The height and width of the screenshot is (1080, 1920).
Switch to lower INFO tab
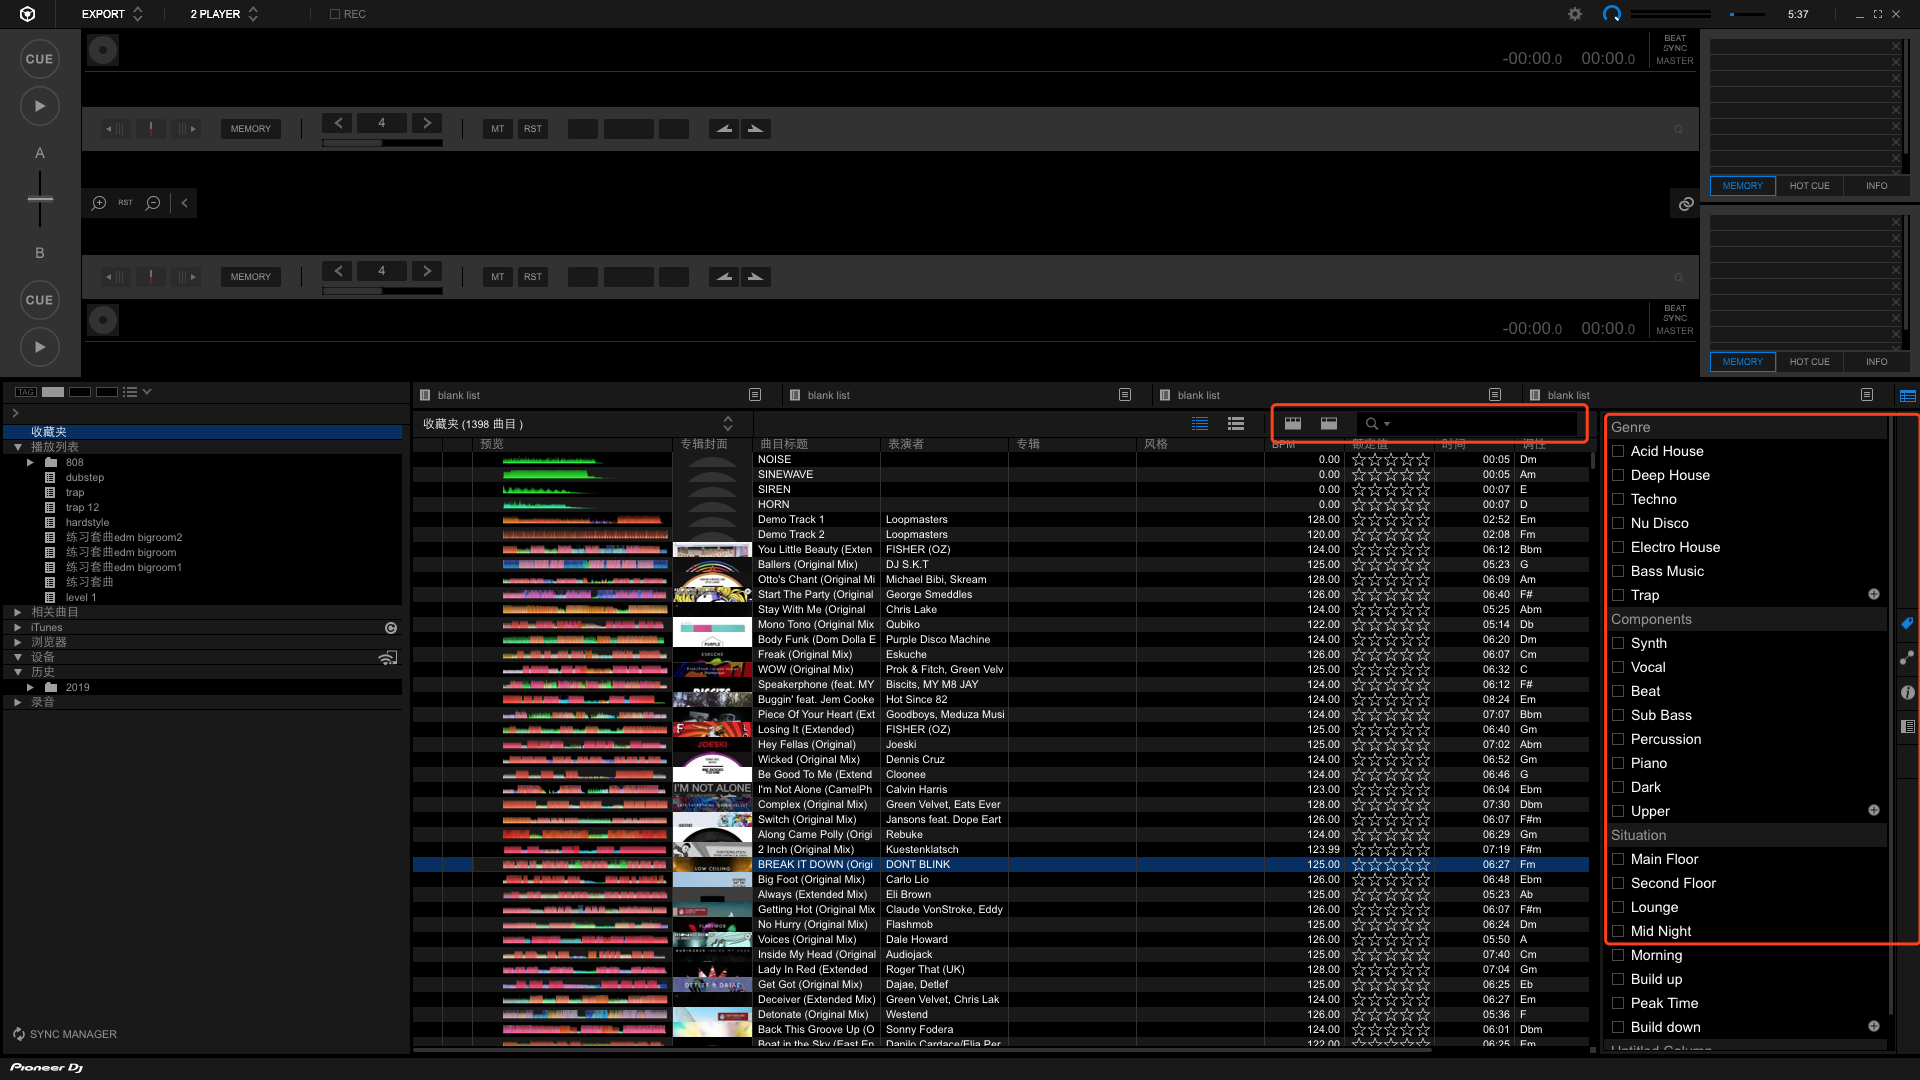pyautogui.click(x=1876, y=362)
